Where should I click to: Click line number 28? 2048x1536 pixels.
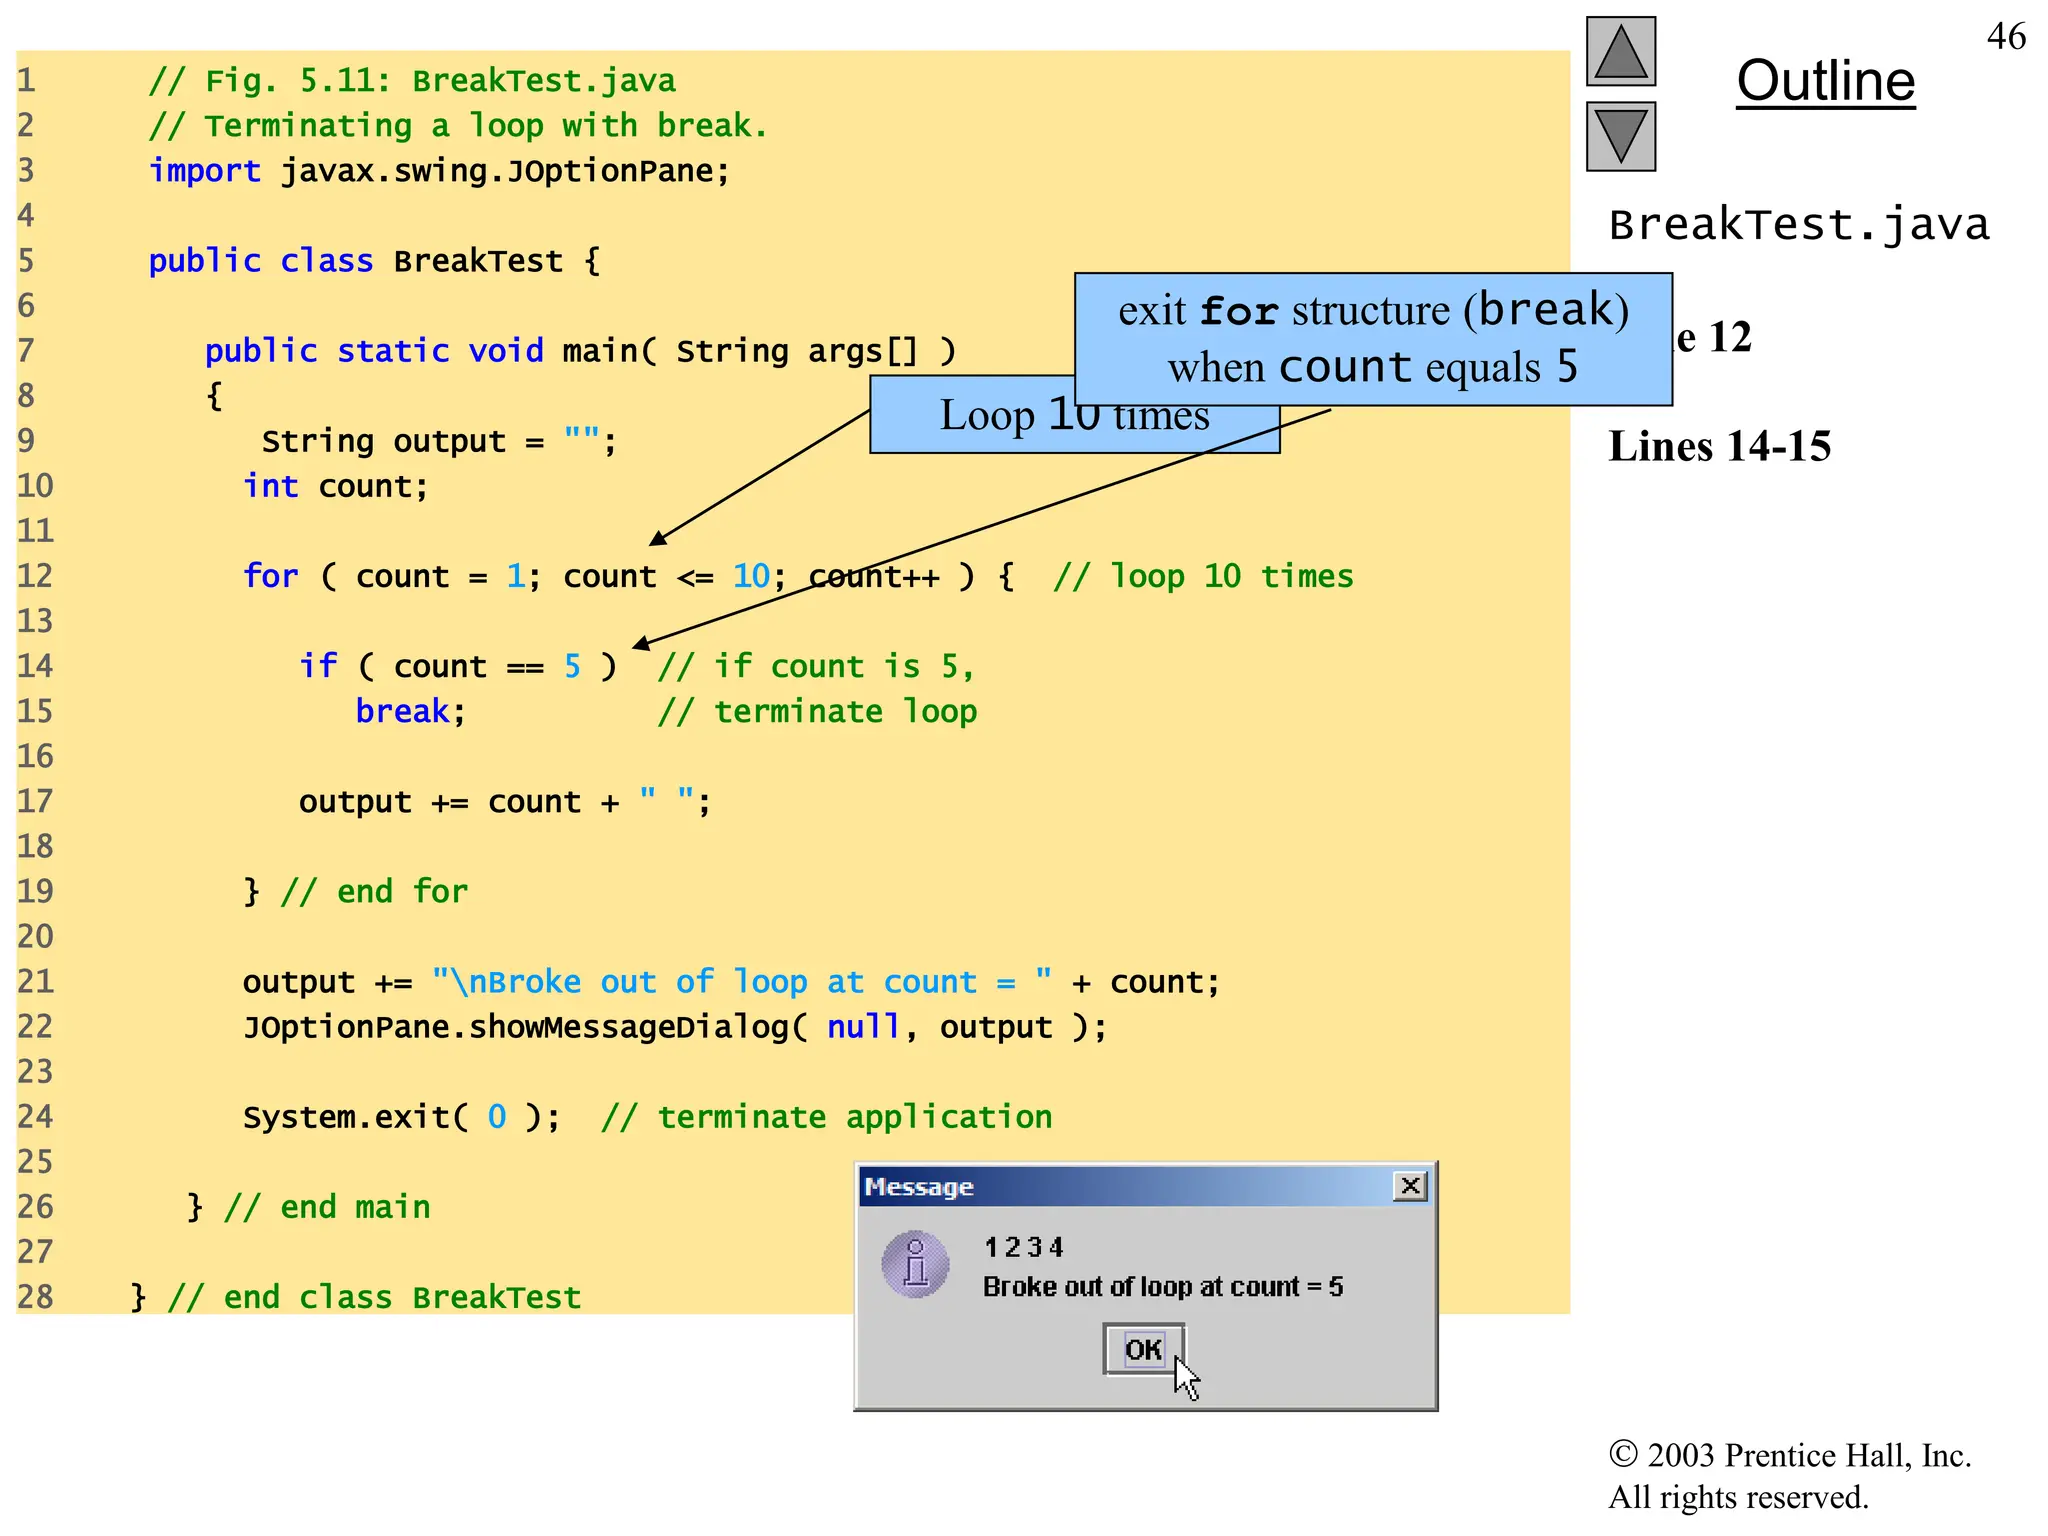tap(35, 1297)
